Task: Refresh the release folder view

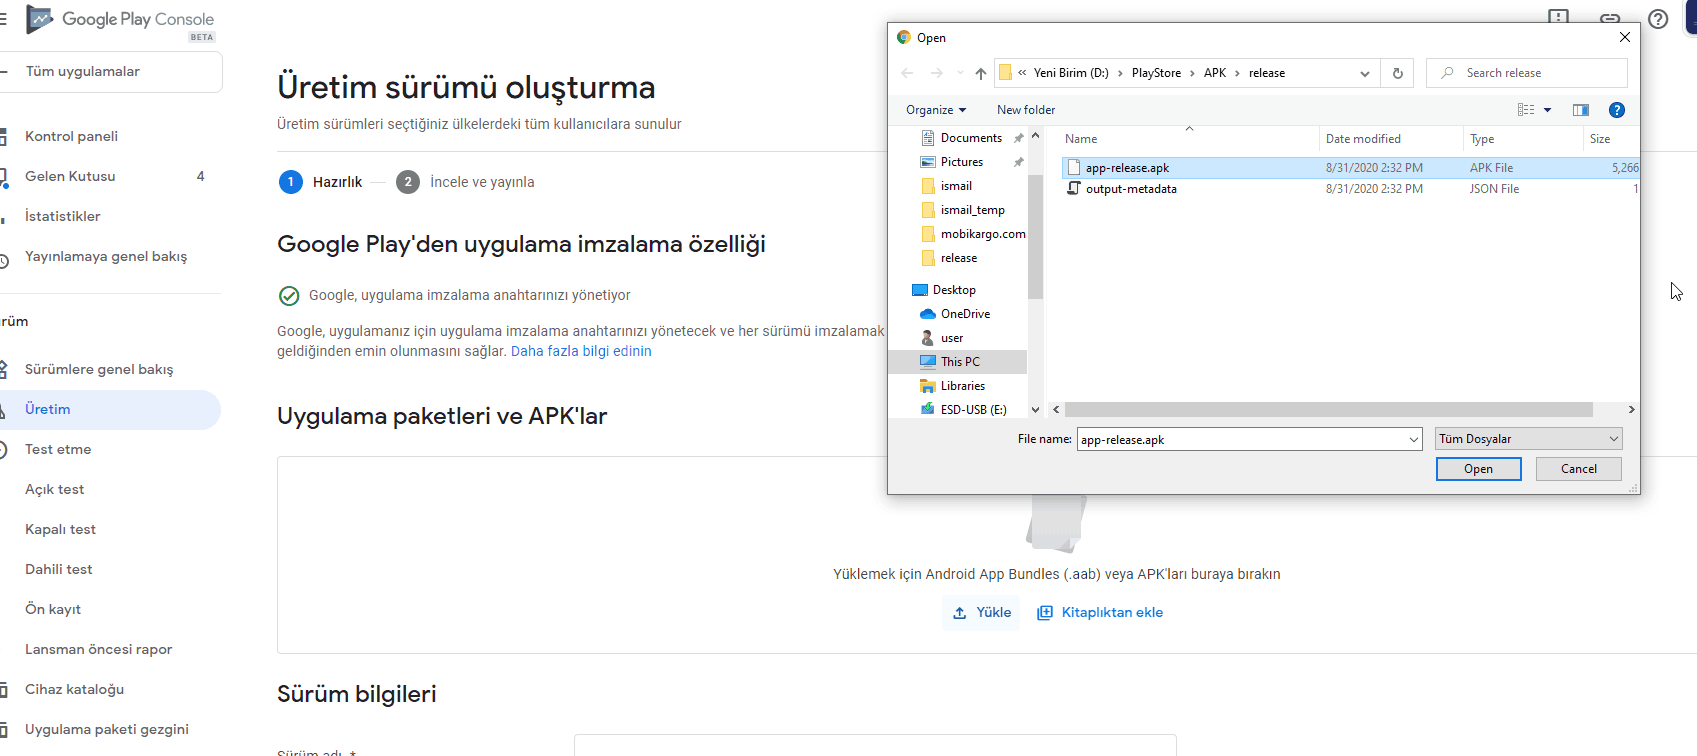Action: click(1398, 73)
